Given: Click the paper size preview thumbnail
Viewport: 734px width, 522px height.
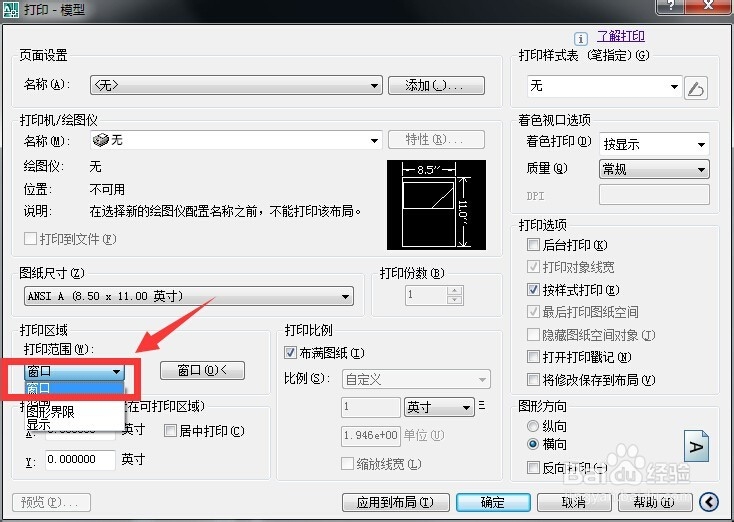Looking at the screenshot, I should pos(436,205).
